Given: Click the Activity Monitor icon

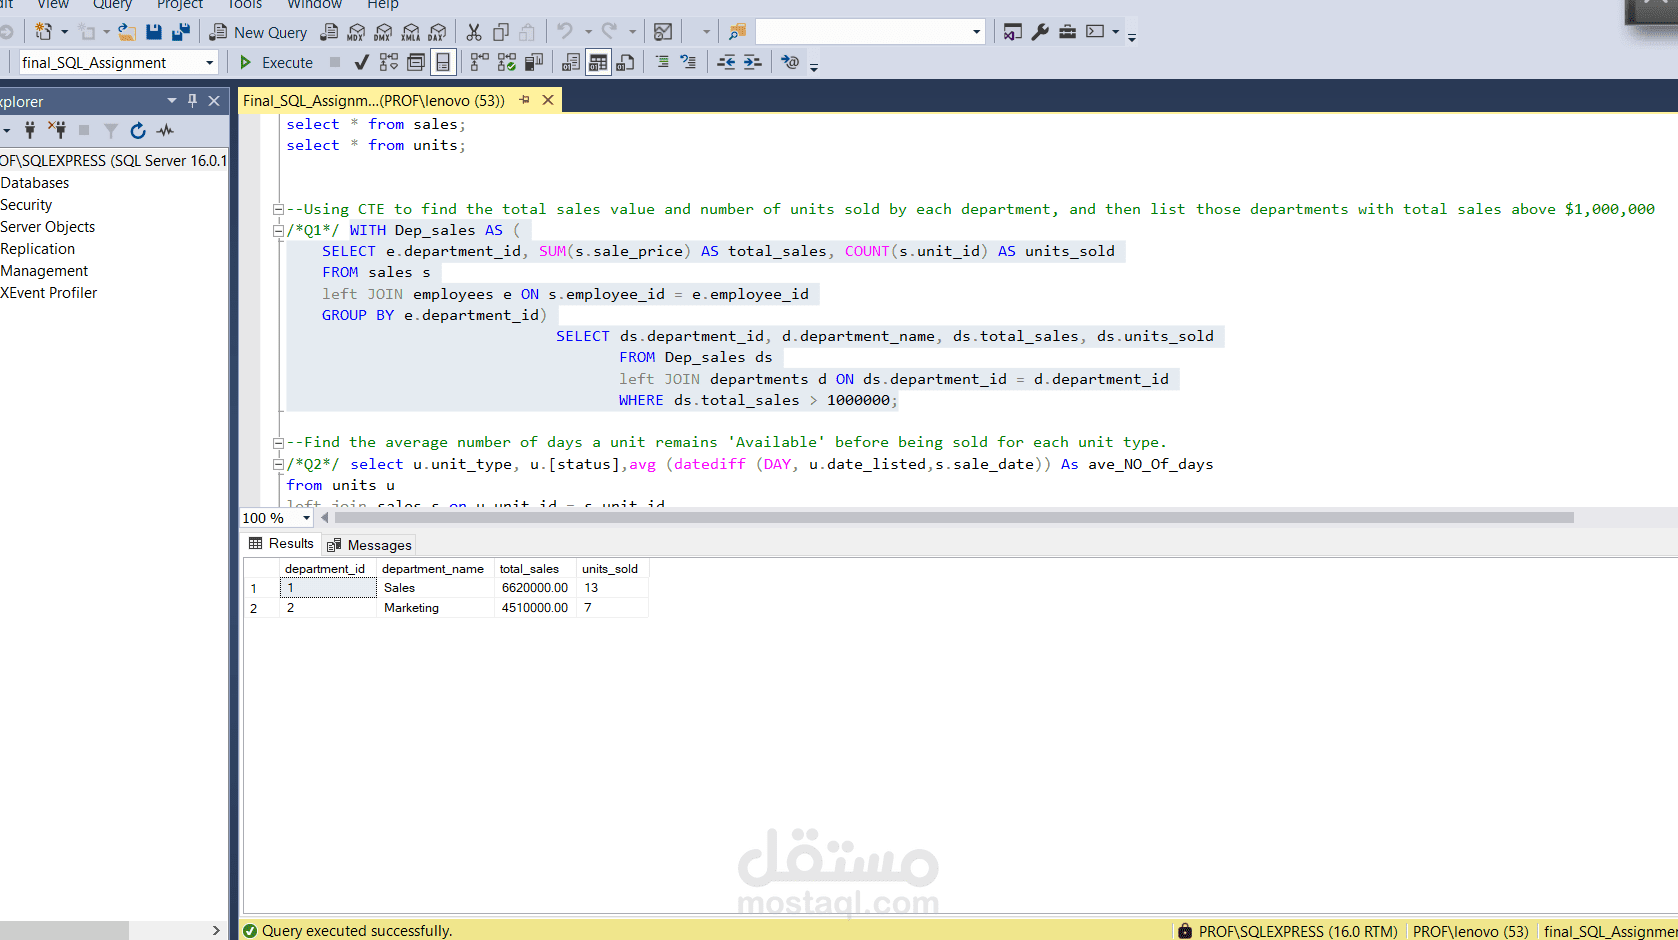Looking at the screenshot, I should coord(663,32).
